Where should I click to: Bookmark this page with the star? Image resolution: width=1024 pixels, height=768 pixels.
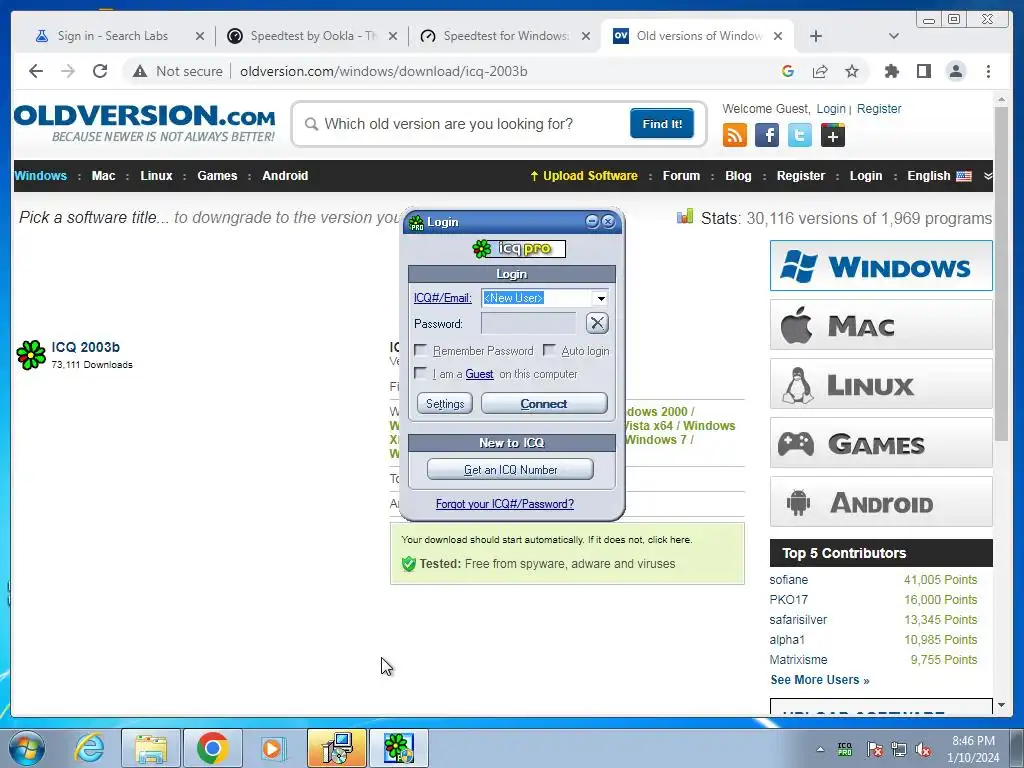pyautogui.click(x=852, y=71)
